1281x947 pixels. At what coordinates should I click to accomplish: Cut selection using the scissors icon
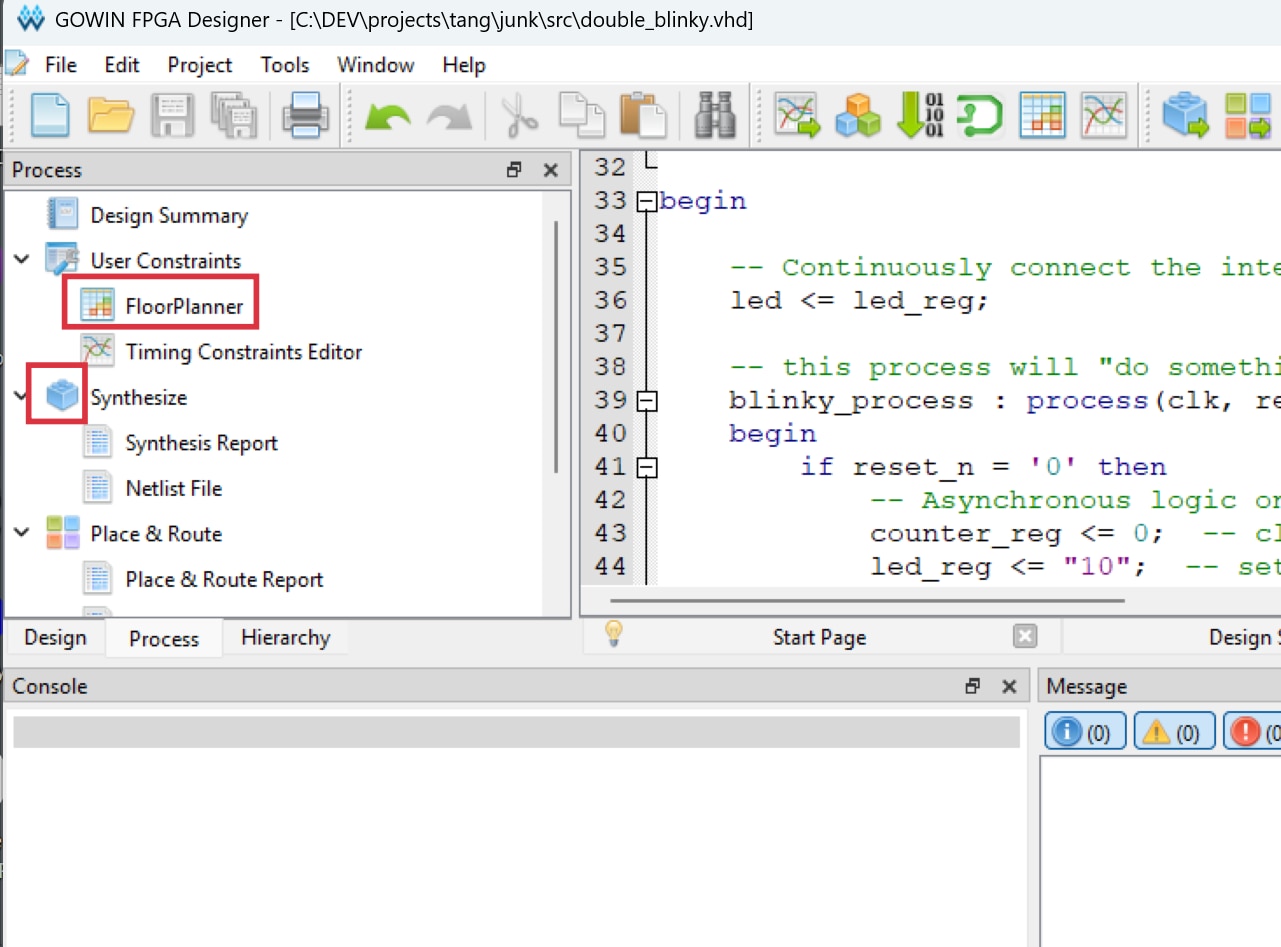coord(519,114)
